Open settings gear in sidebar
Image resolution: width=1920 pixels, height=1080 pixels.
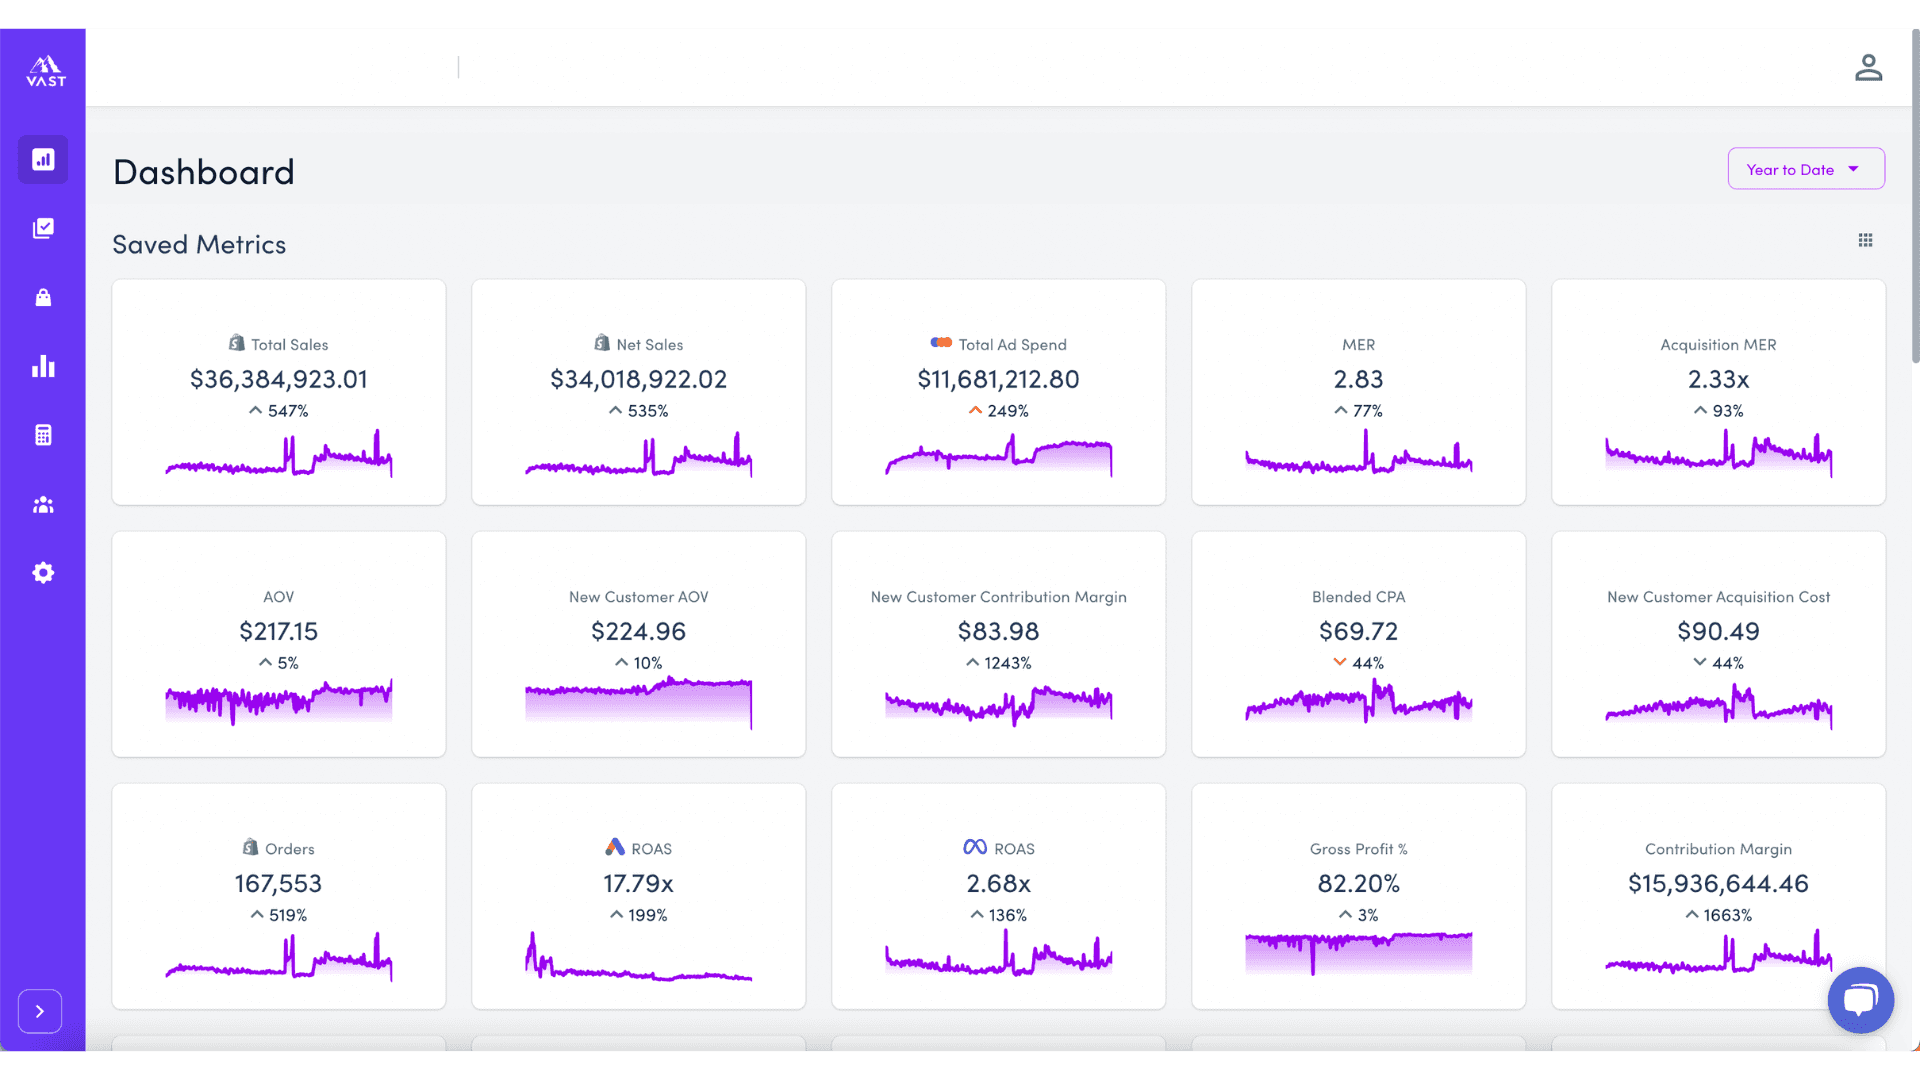coord(43,573)
